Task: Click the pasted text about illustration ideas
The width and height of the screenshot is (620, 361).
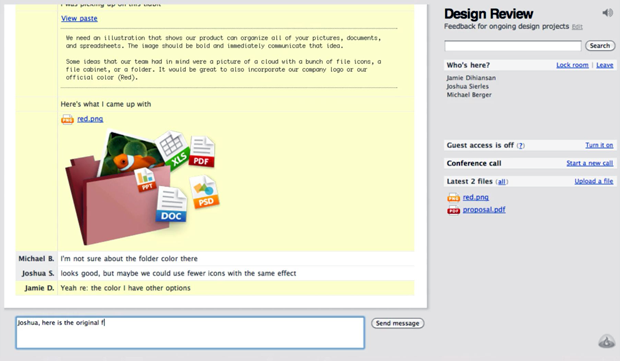Action: coord(223,58)
